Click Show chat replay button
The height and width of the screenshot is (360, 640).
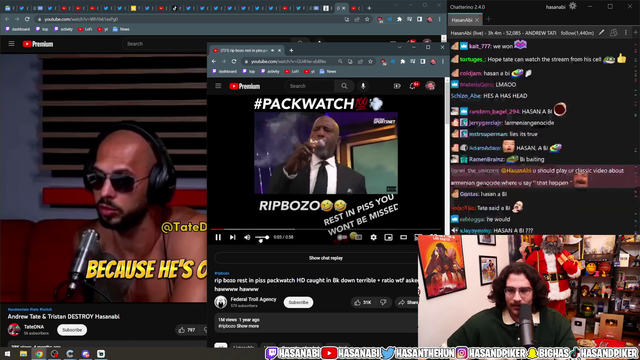pos(325,258)
